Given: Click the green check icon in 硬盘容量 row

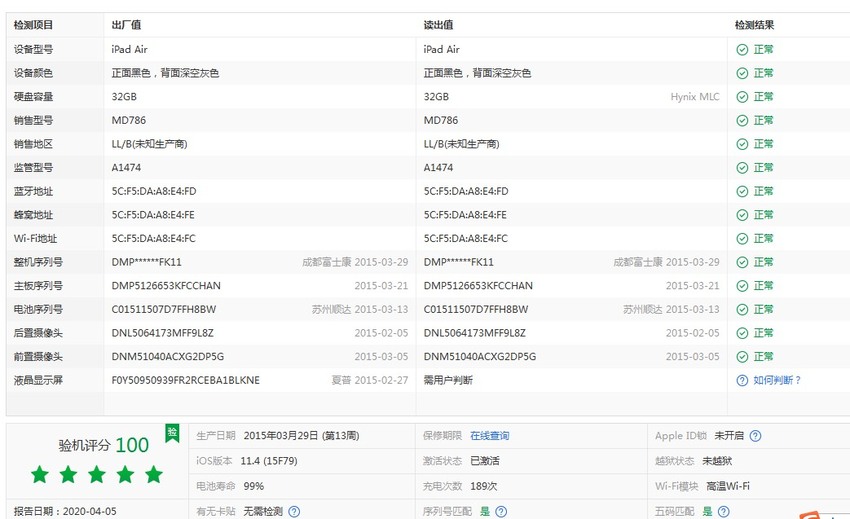Looking at the screenshot, I should (742, 97).
